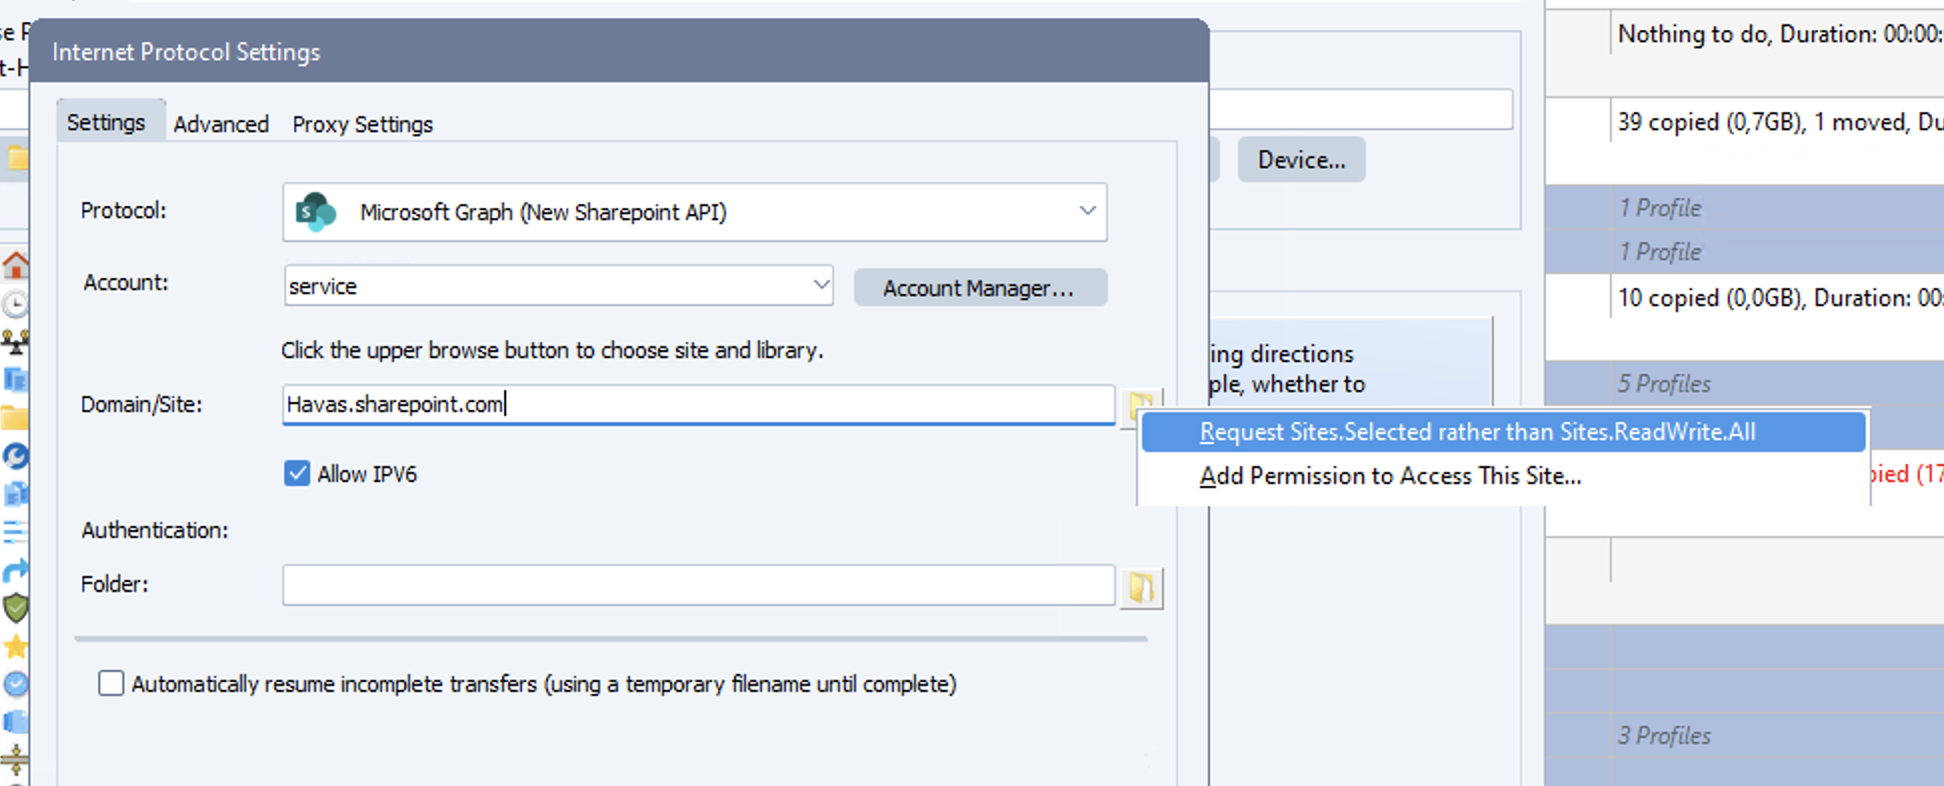Switch to the Advanced tab
The height and width of the screenshot is (786, 1944).
pos(221,124)
